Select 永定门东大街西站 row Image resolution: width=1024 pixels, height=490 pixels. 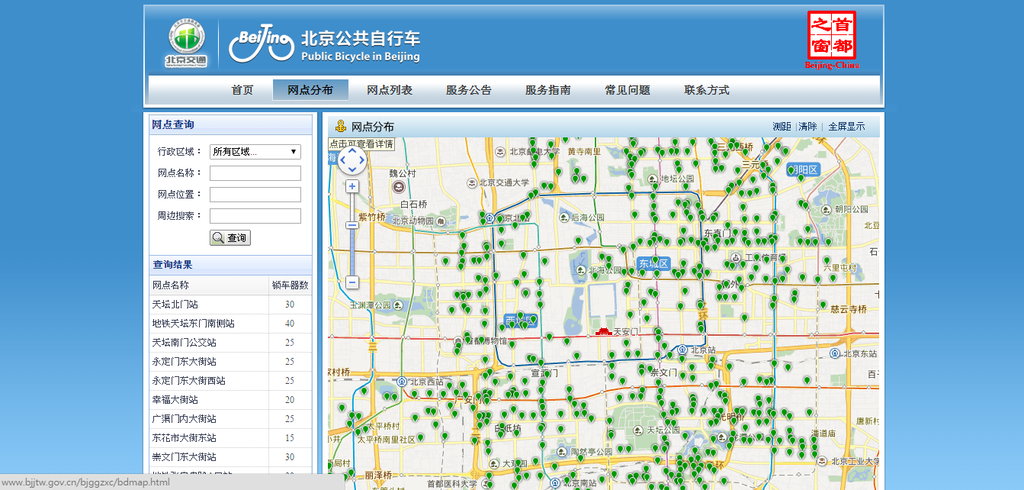231,380
